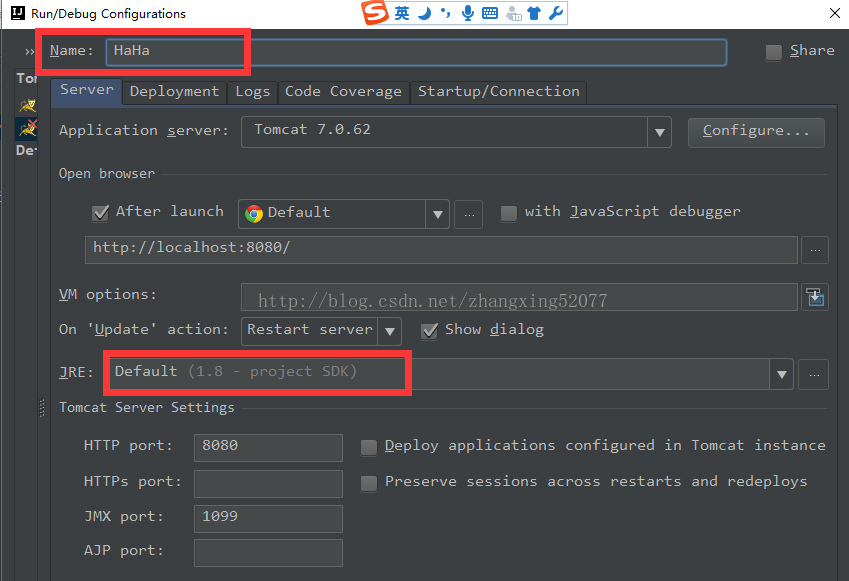Image resolution: width=849 pixels, height=581 pixels.
Task: Expand the collapsed toolbar chevron beside Name
Action: [x=29, y=51]
